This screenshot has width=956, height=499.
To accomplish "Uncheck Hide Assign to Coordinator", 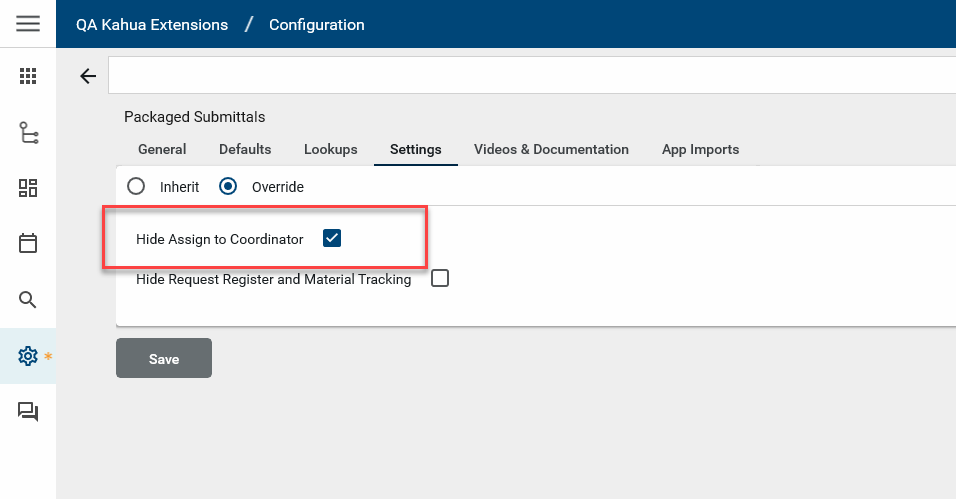I will 333,238.
